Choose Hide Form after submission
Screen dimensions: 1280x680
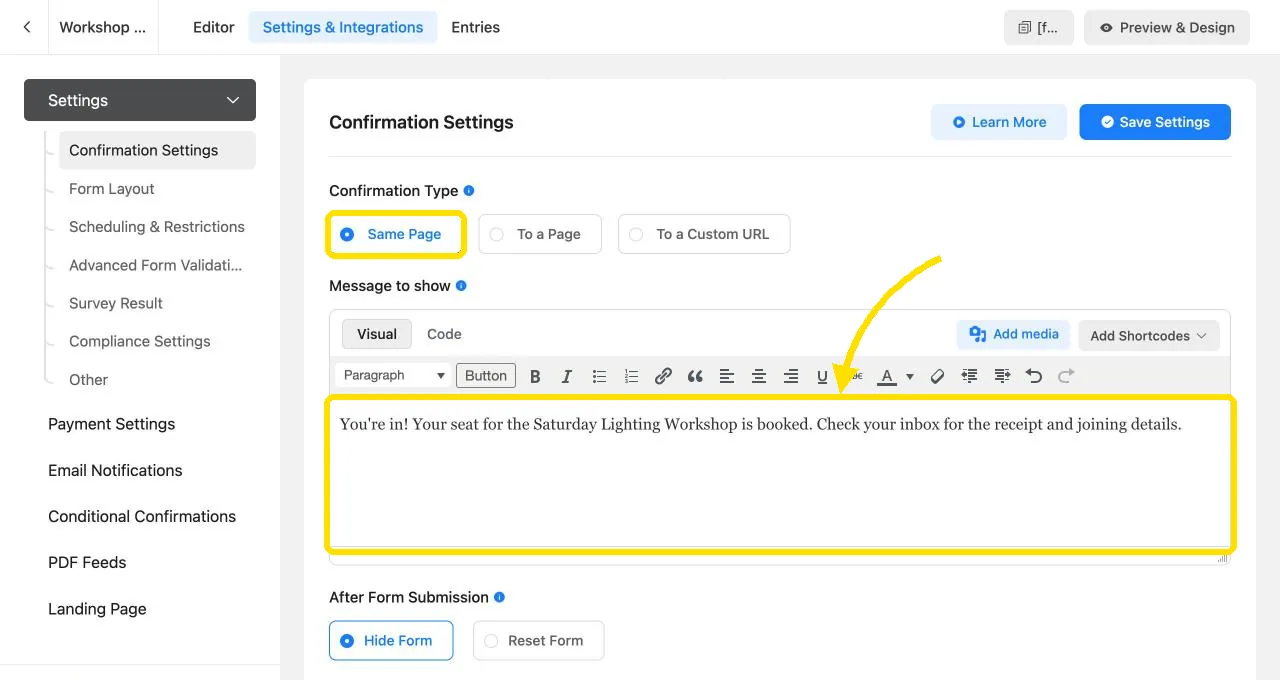[391, 641]
